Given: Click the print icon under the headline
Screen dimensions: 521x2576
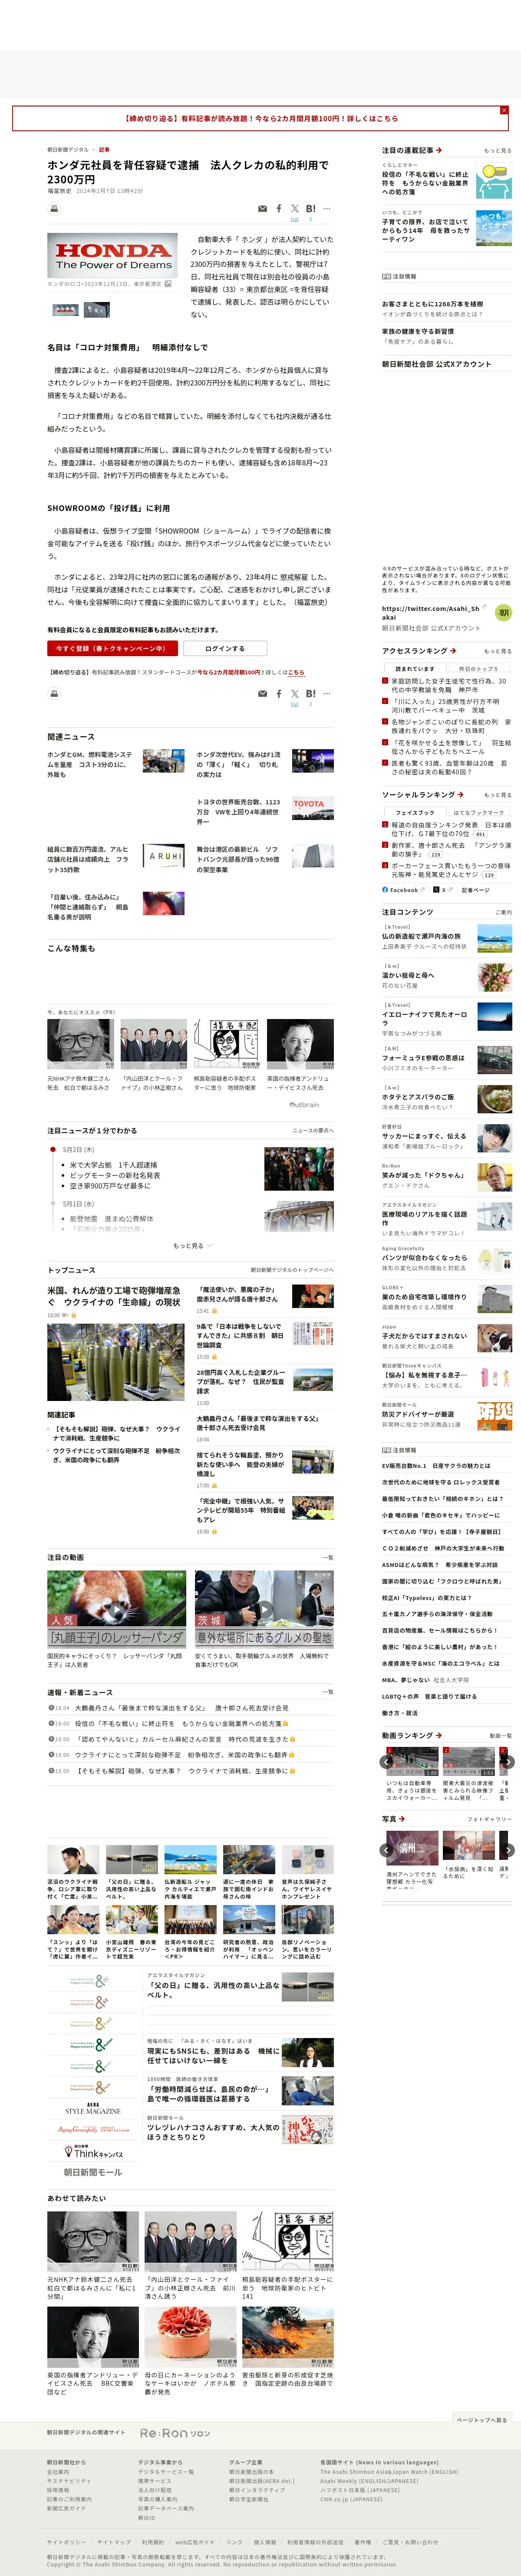Looking at the screenshot, I should point(54,208).
